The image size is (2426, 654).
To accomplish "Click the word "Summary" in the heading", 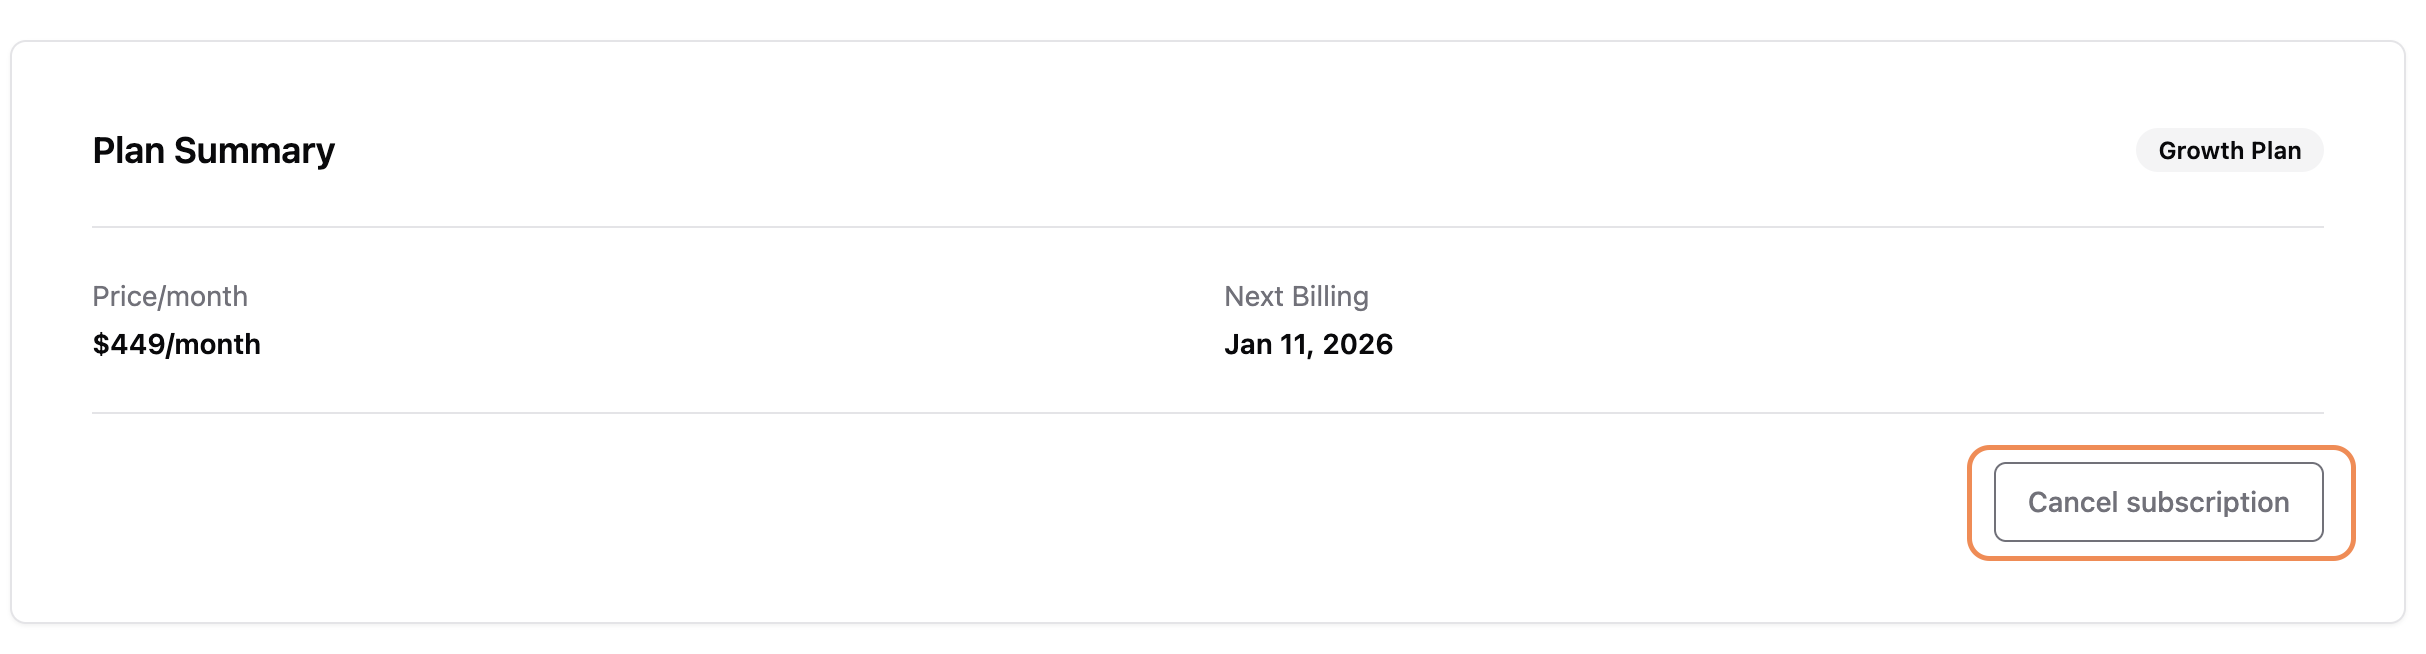I will (254, 151).
